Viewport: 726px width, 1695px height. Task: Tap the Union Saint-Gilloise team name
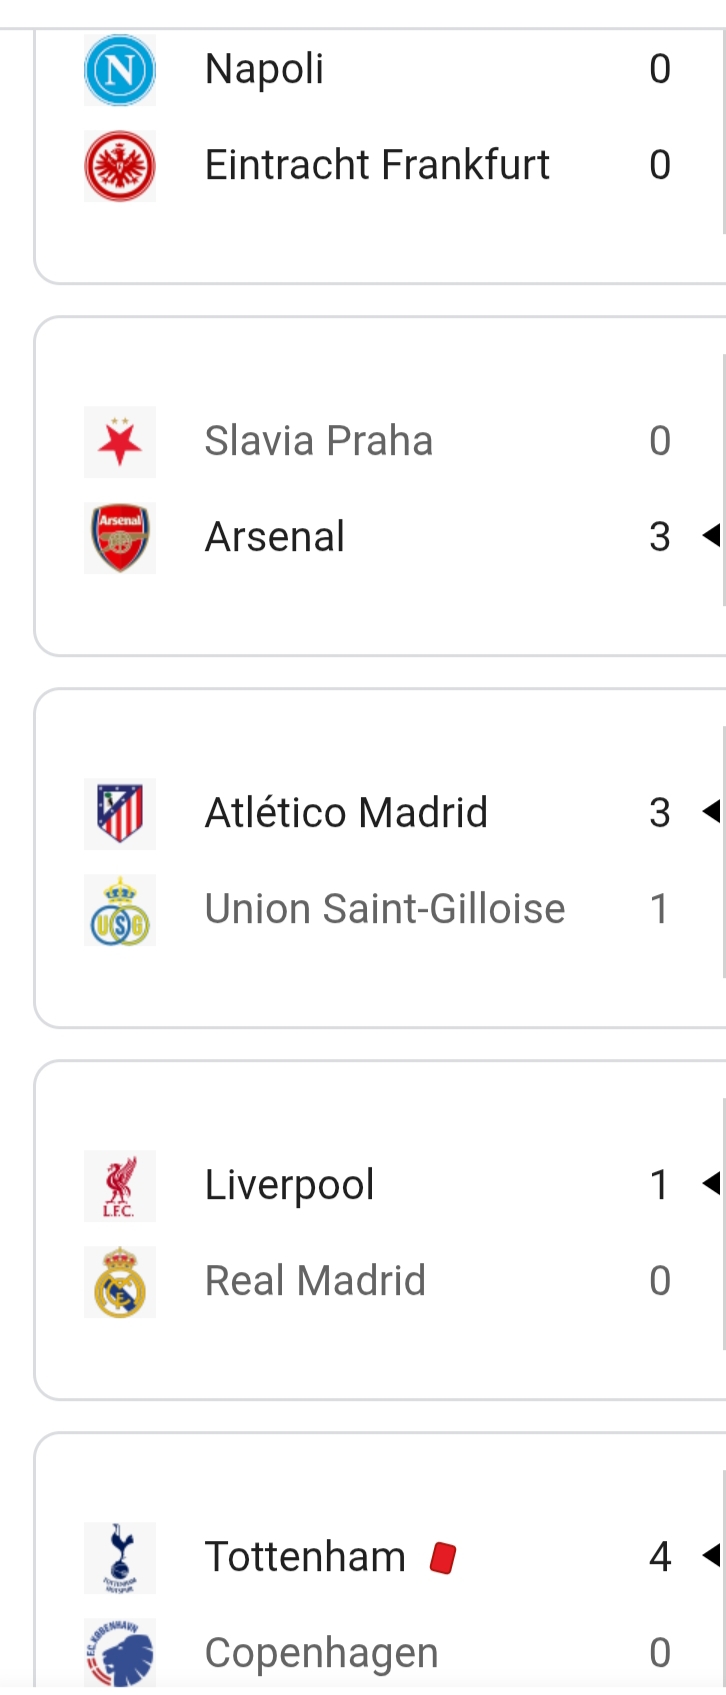pos(385,910)
